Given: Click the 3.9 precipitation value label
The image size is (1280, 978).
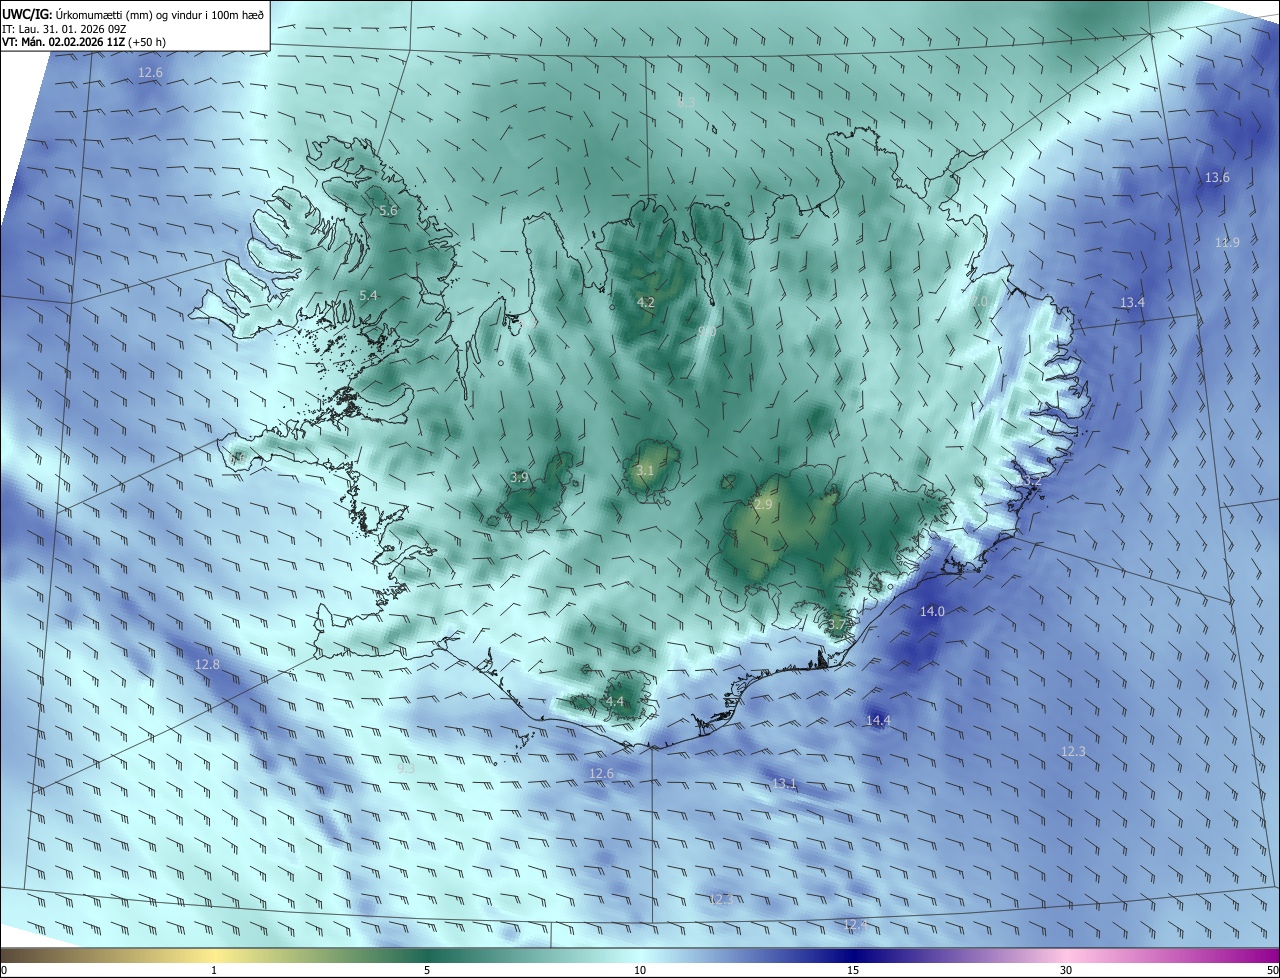Looking at the screenshot, I should pos(519,478).
